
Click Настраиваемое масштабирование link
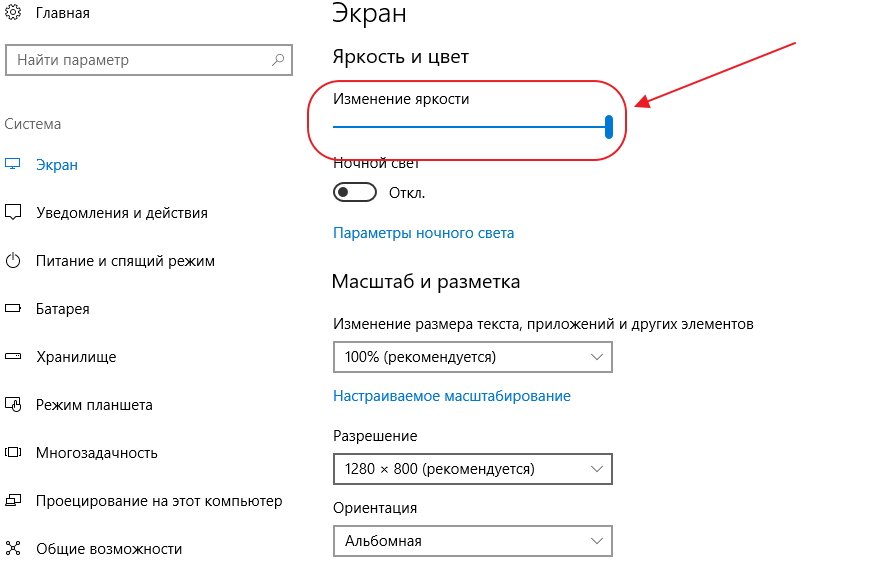coord(451,396)
